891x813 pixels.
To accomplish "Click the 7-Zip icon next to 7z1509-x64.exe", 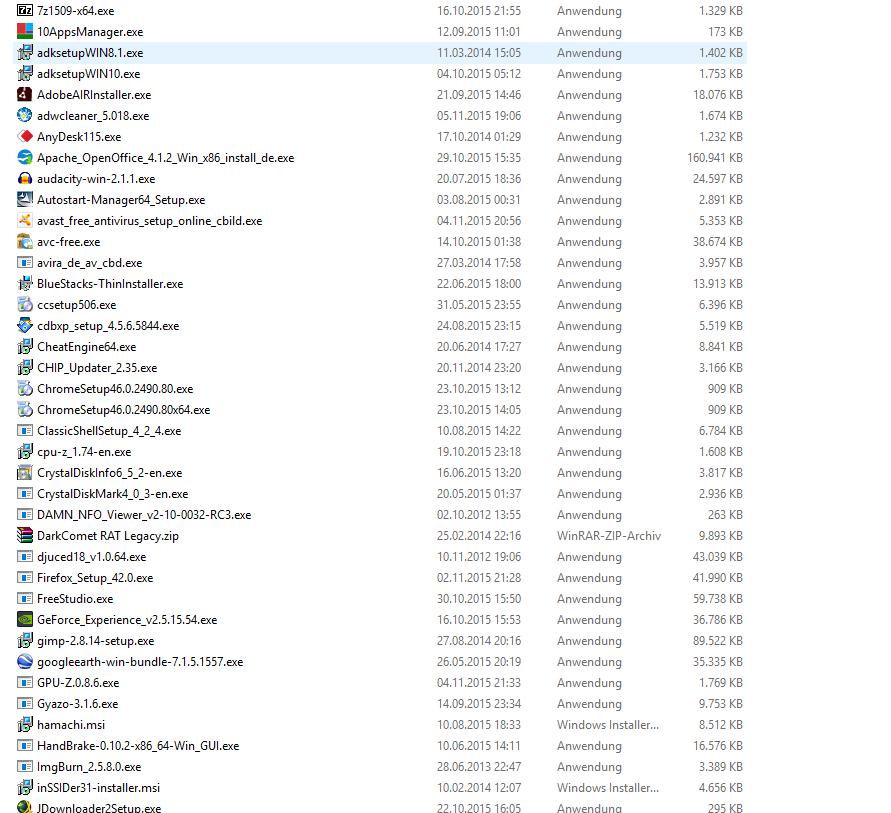I will click(x=24, y=10).
